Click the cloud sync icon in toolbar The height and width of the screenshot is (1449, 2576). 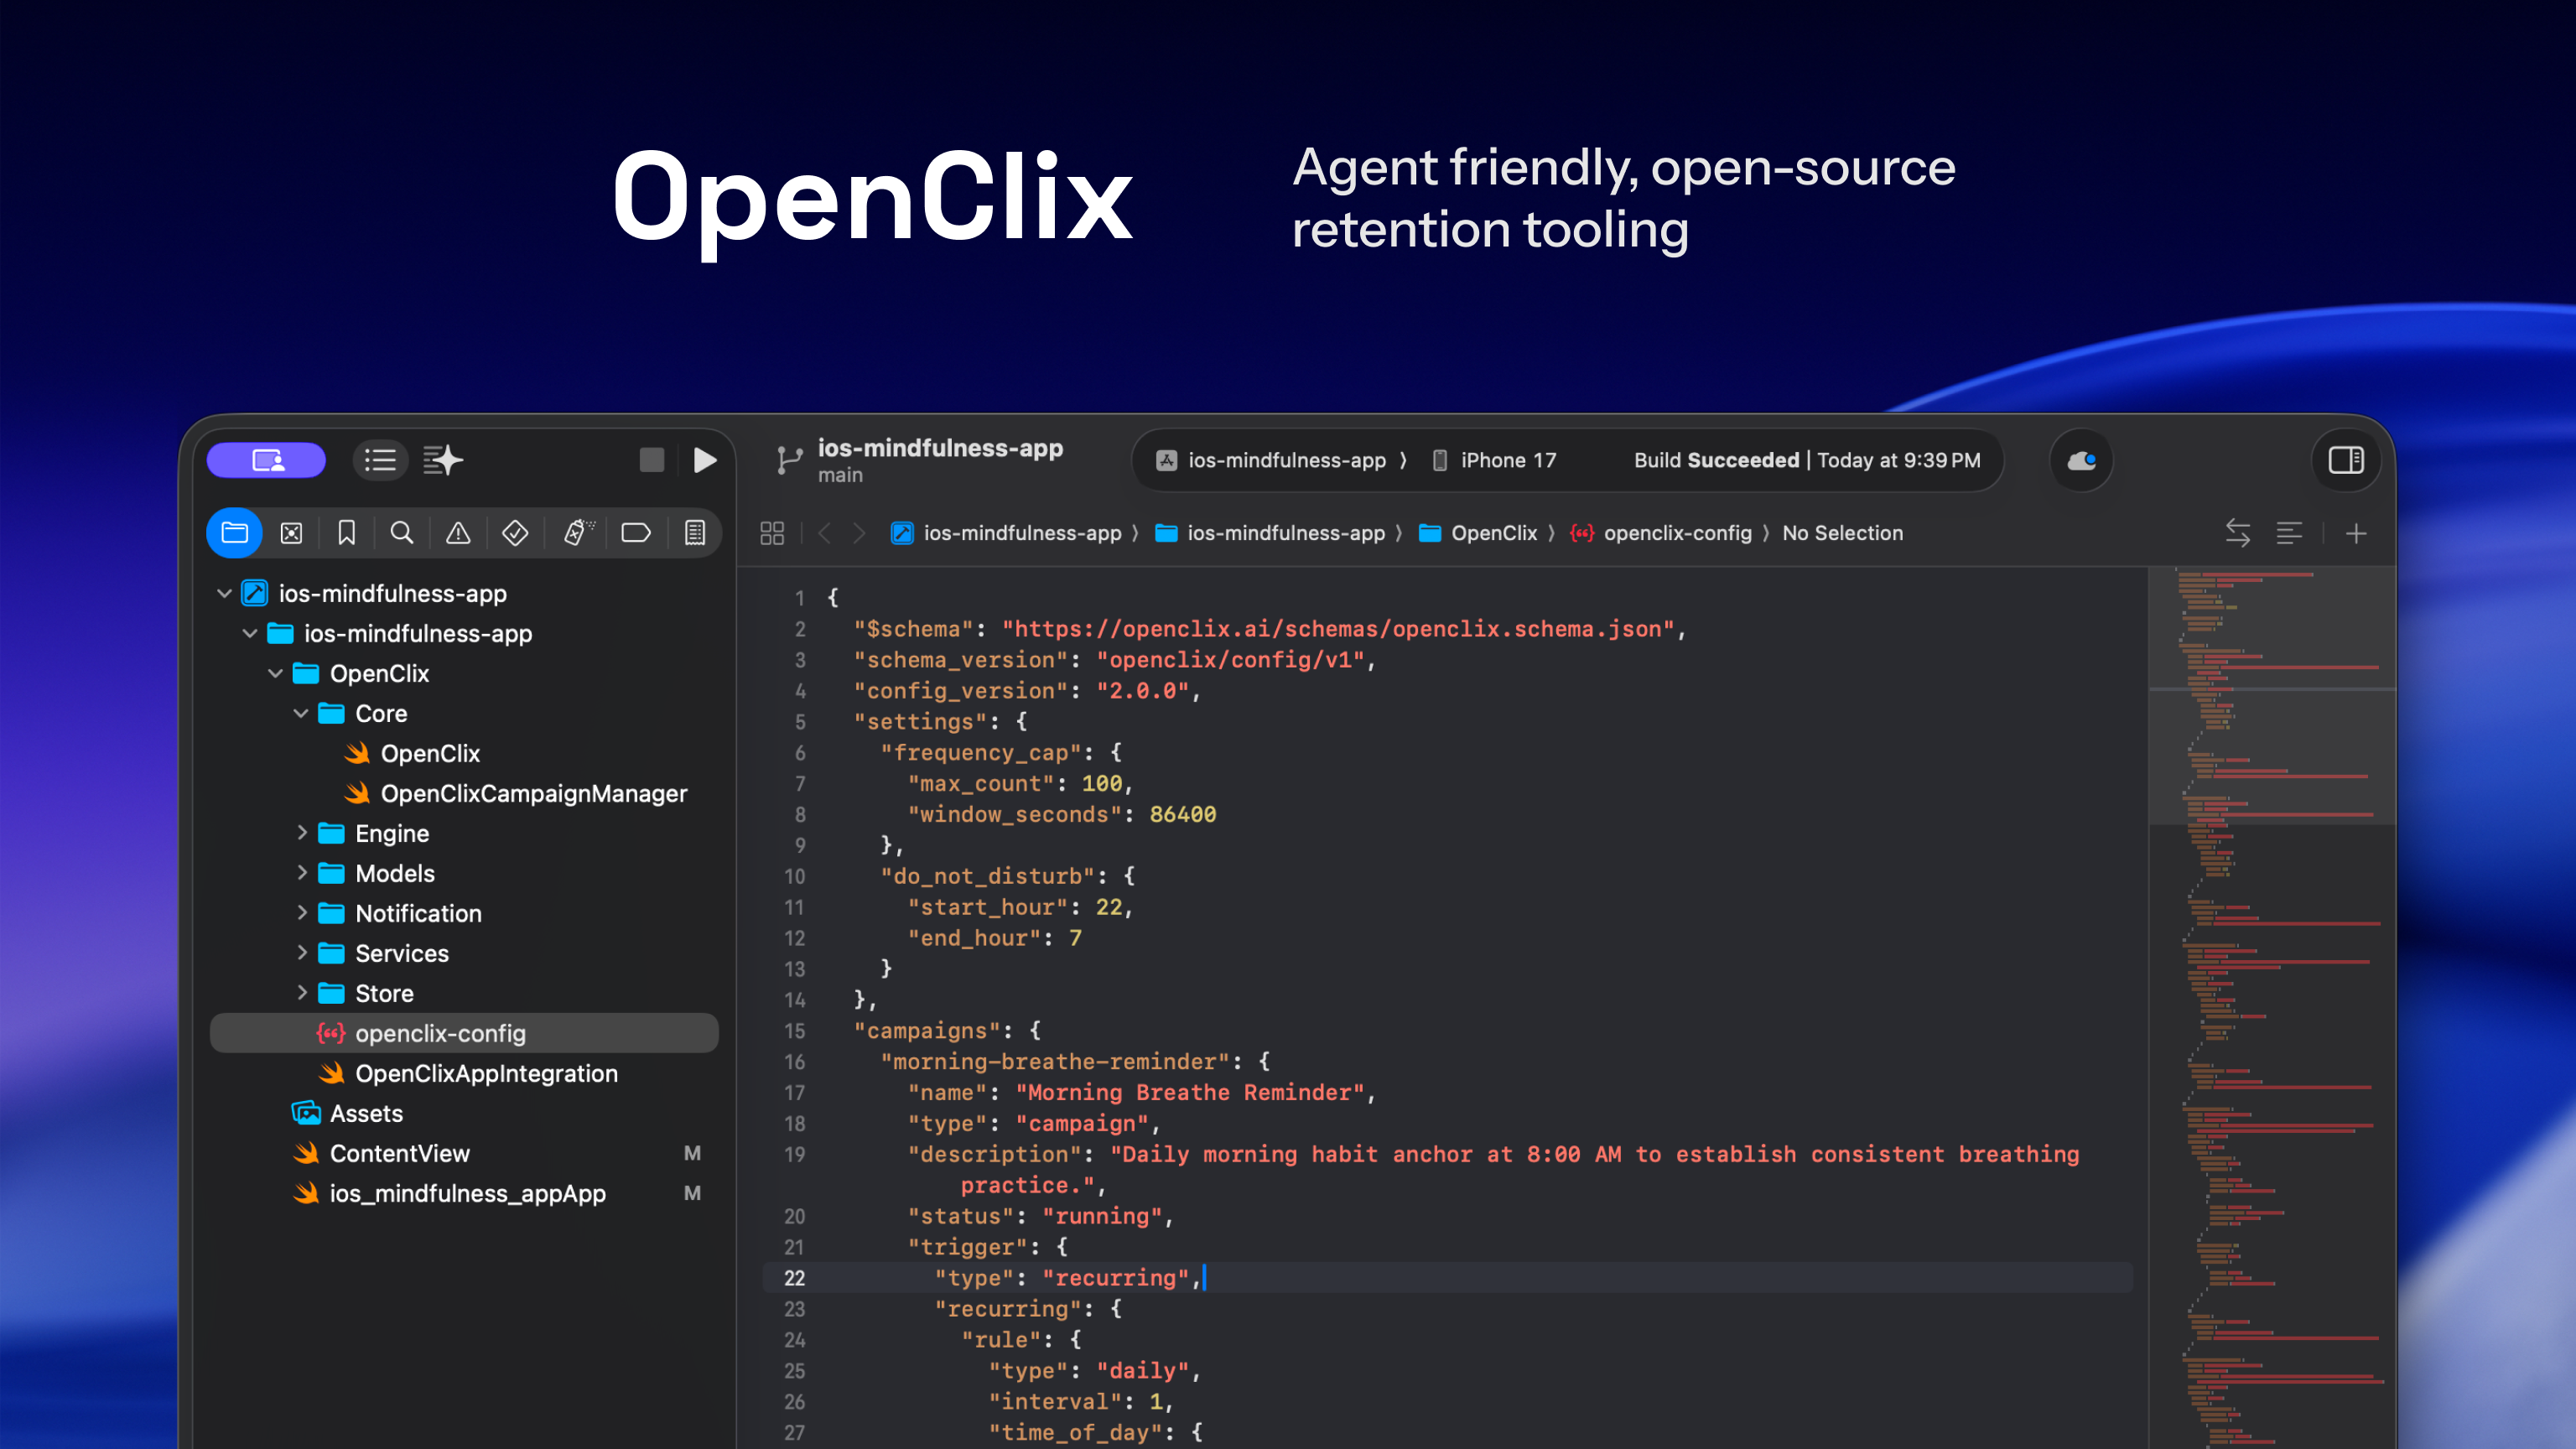2082,460
